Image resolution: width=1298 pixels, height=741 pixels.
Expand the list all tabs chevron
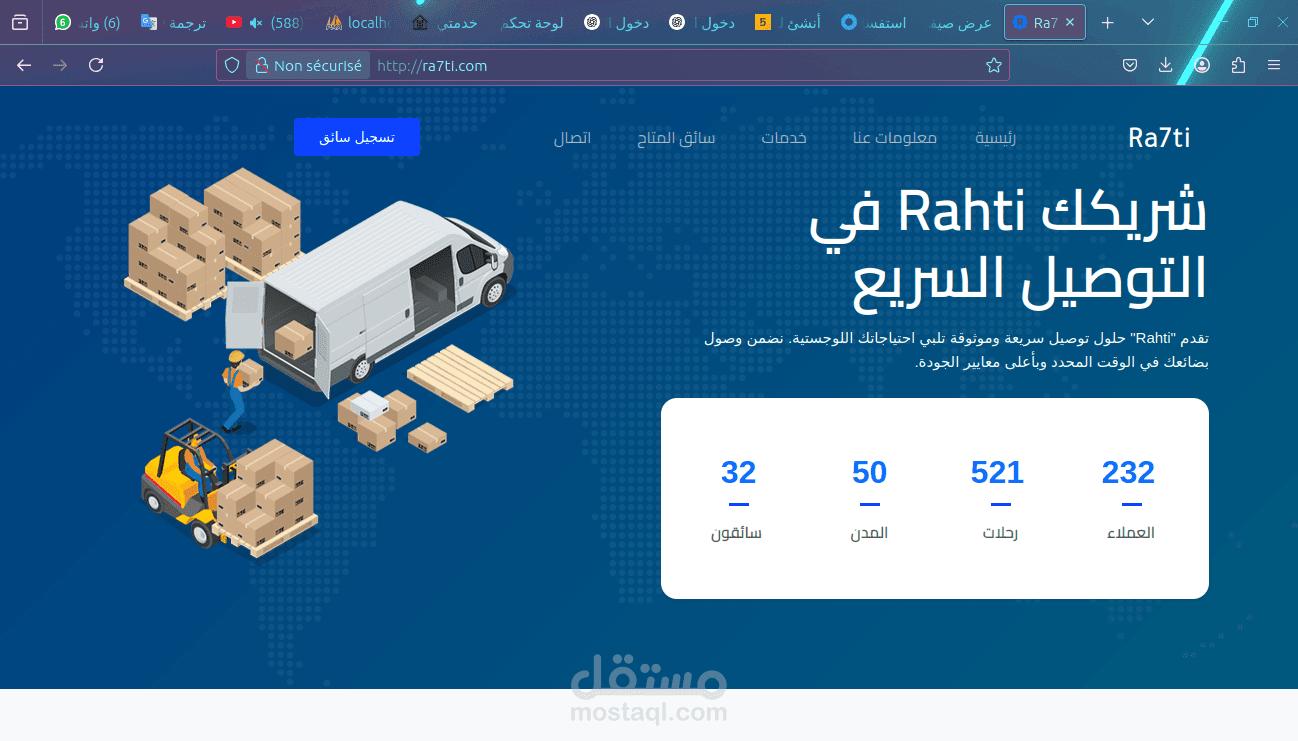(x=1148, y=22)
